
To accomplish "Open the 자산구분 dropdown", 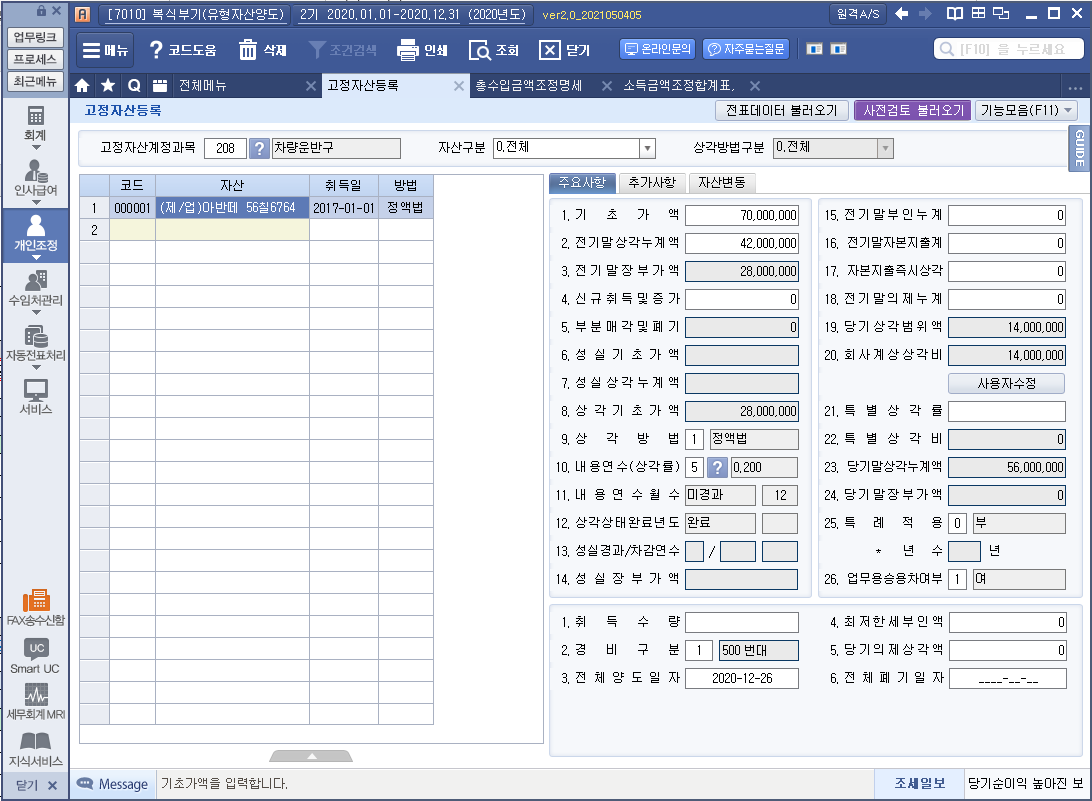I will (646, 148).
